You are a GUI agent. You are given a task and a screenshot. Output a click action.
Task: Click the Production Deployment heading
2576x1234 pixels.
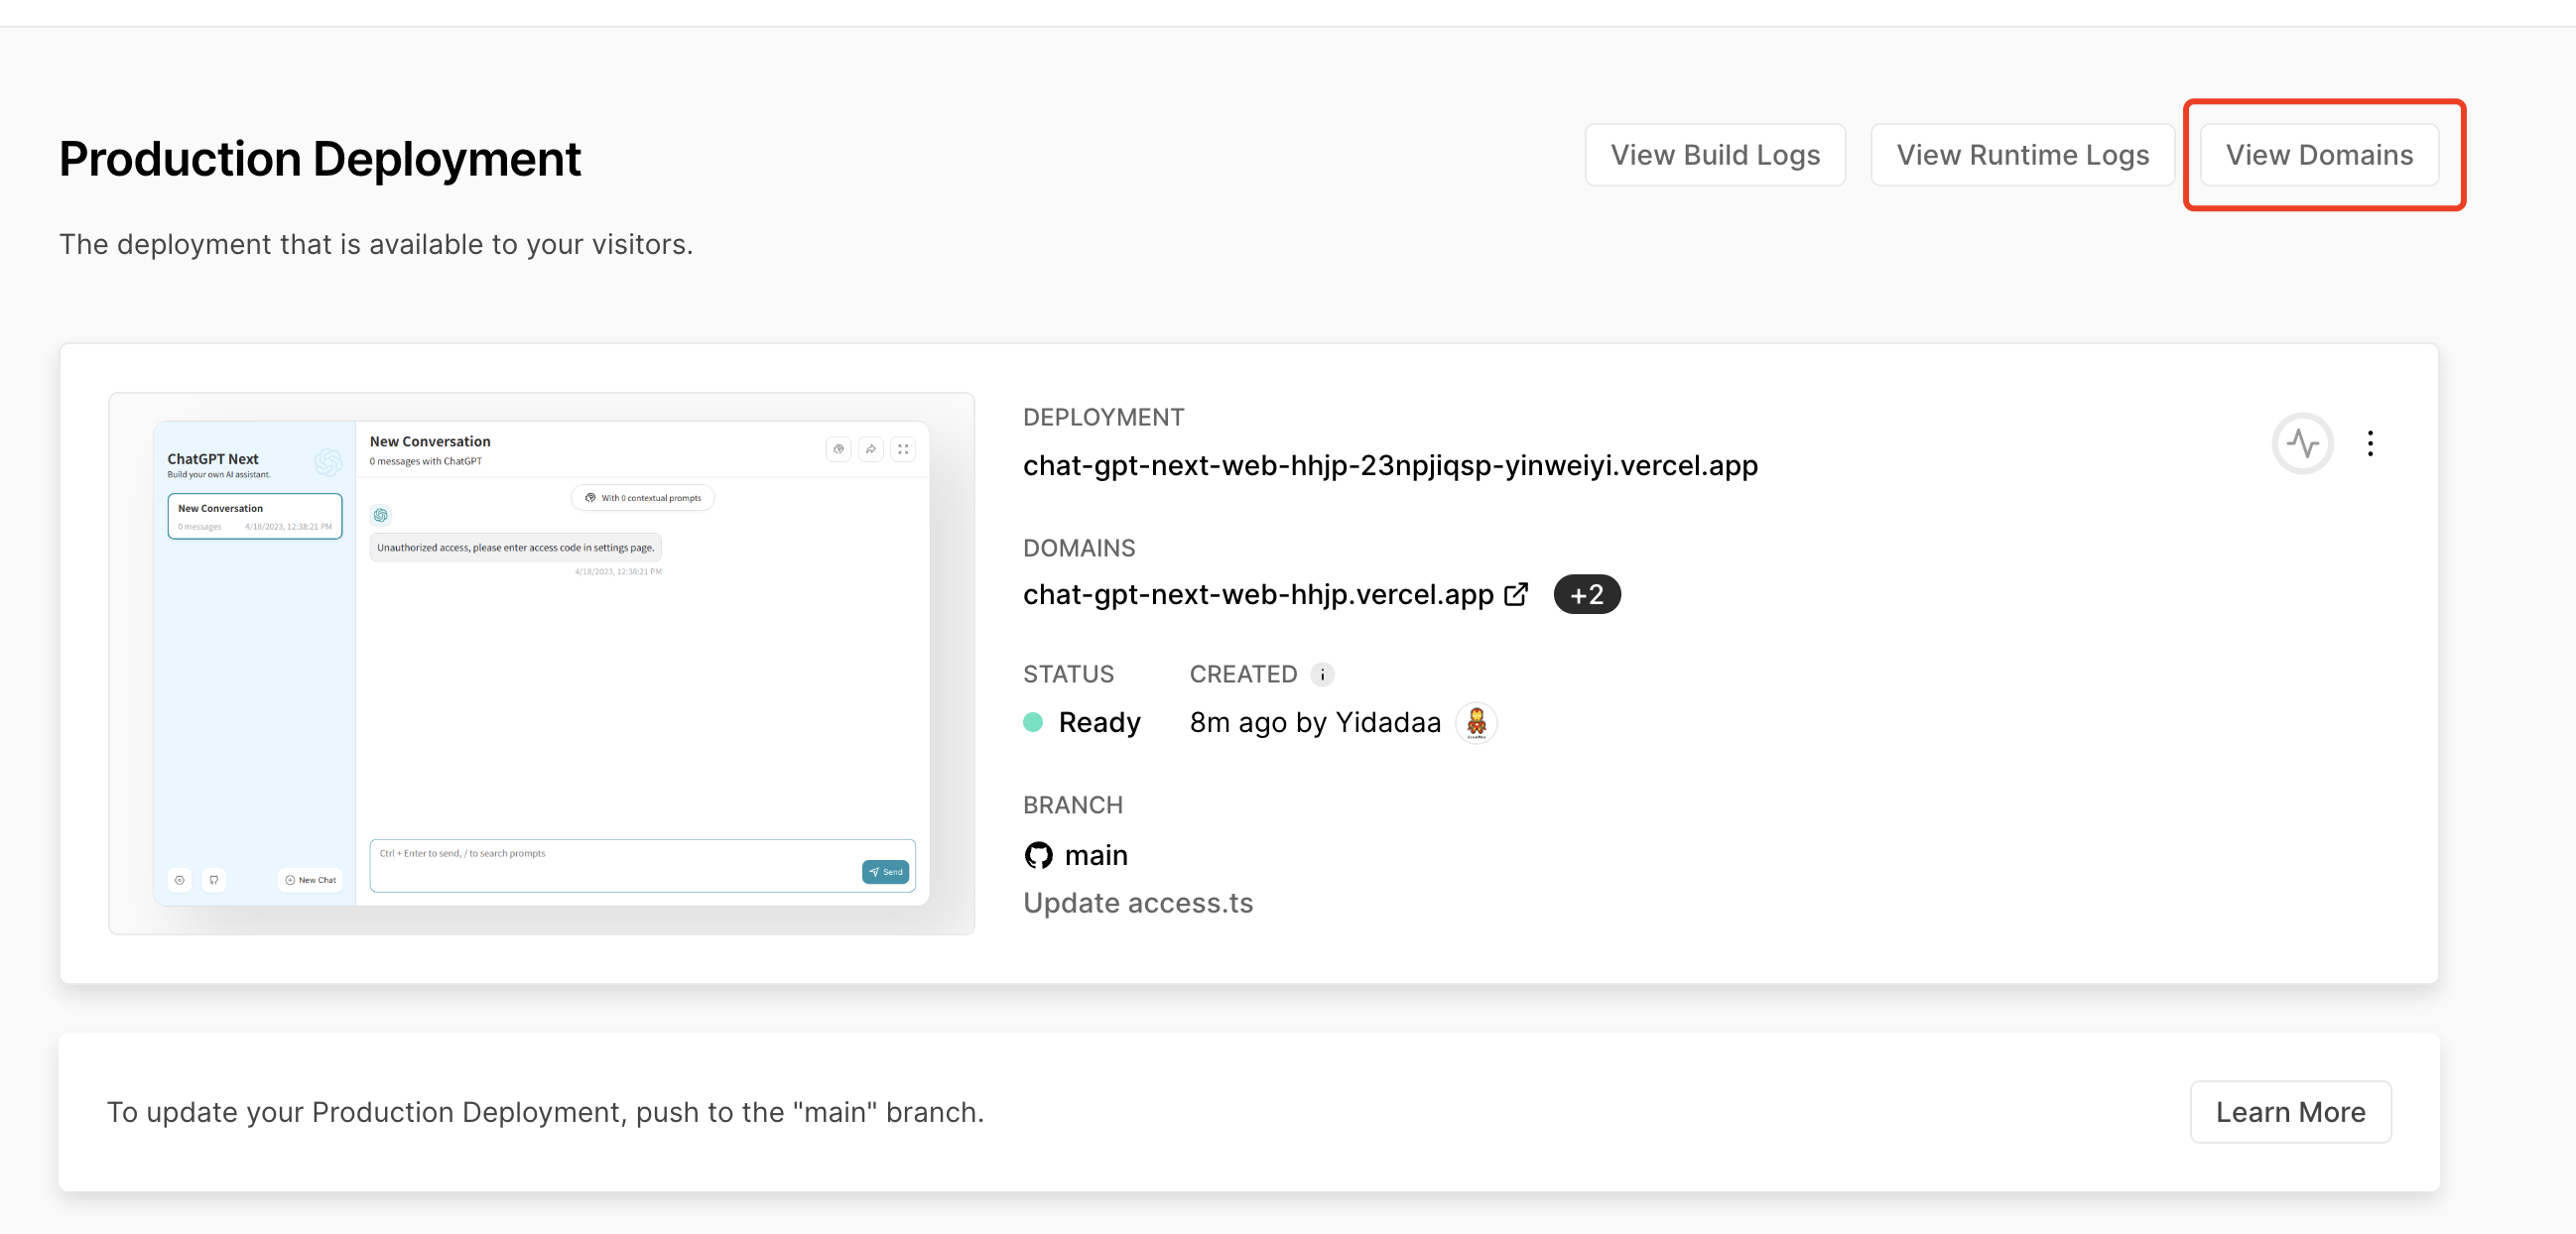point(320,158)
